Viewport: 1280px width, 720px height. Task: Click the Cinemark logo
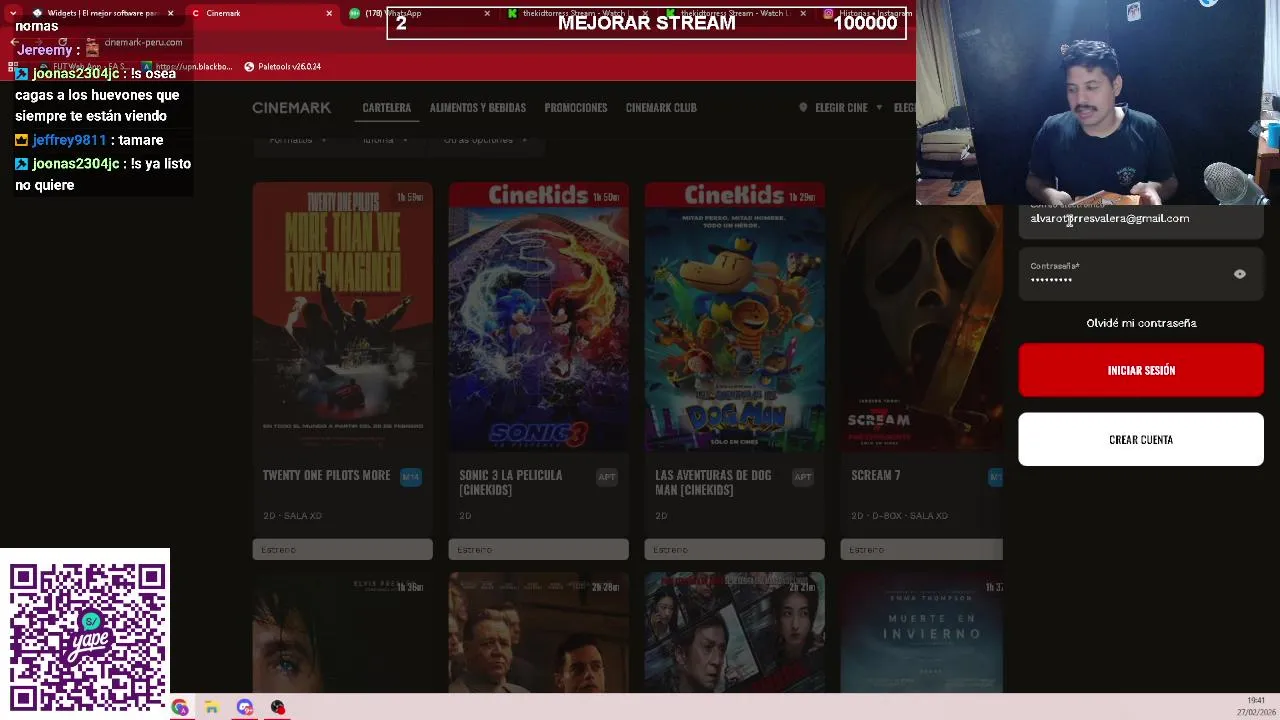coord(291,107)
